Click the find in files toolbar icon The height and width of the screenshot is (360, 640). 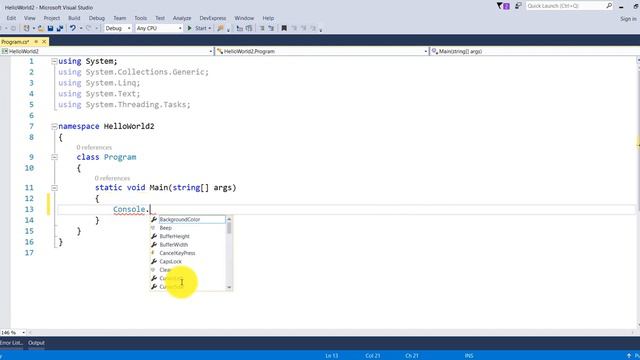click(220, 28)
